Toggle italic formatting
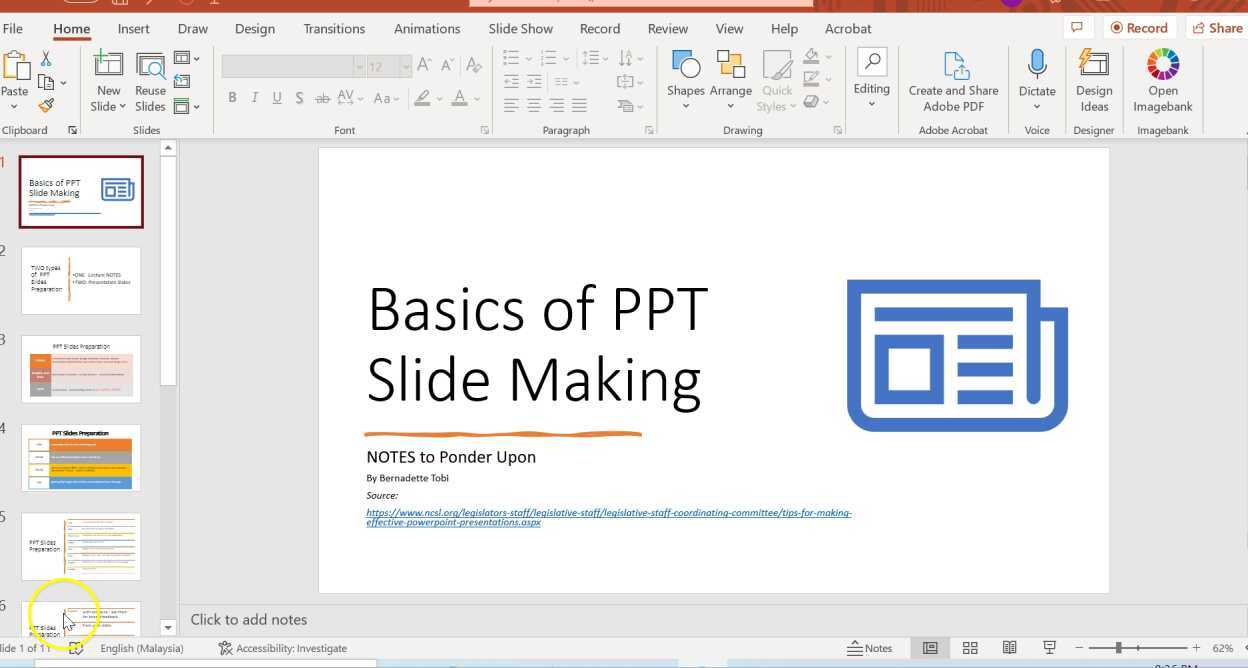The width and height of the screenshot is (1248, 668). point(254,97)
